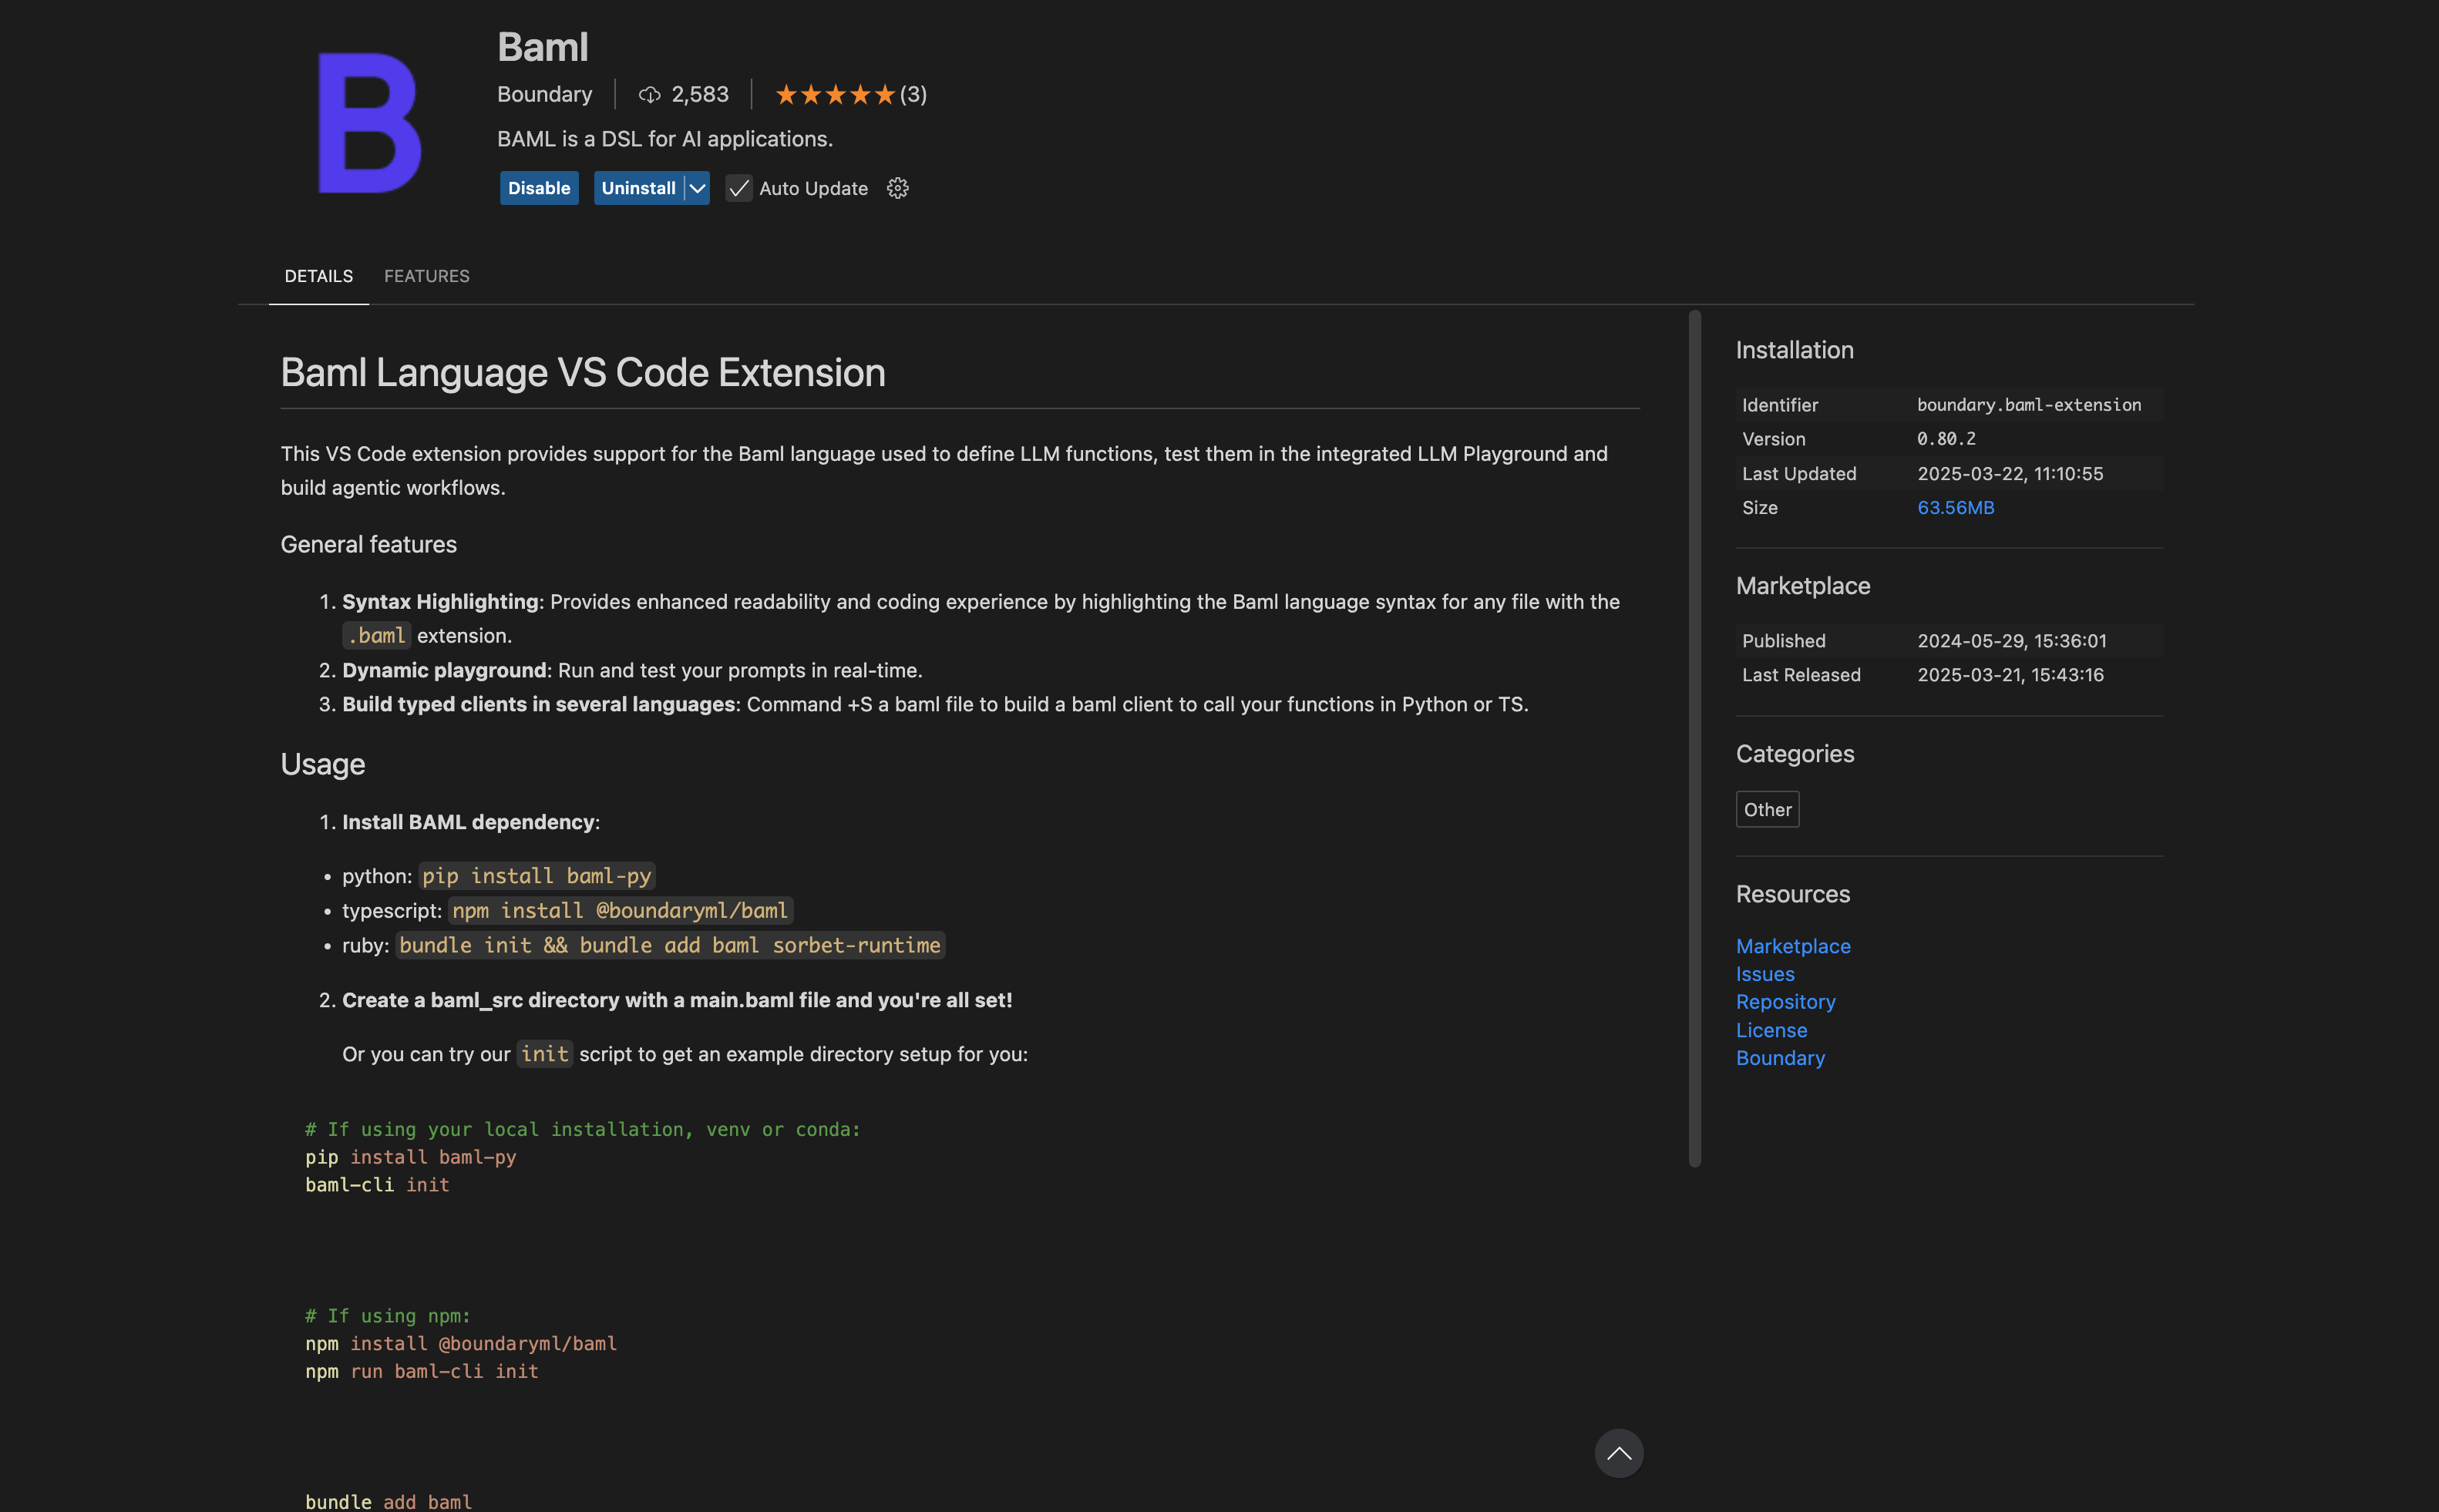Click the Syntax Highlighting bold text

tap(440, 602)
